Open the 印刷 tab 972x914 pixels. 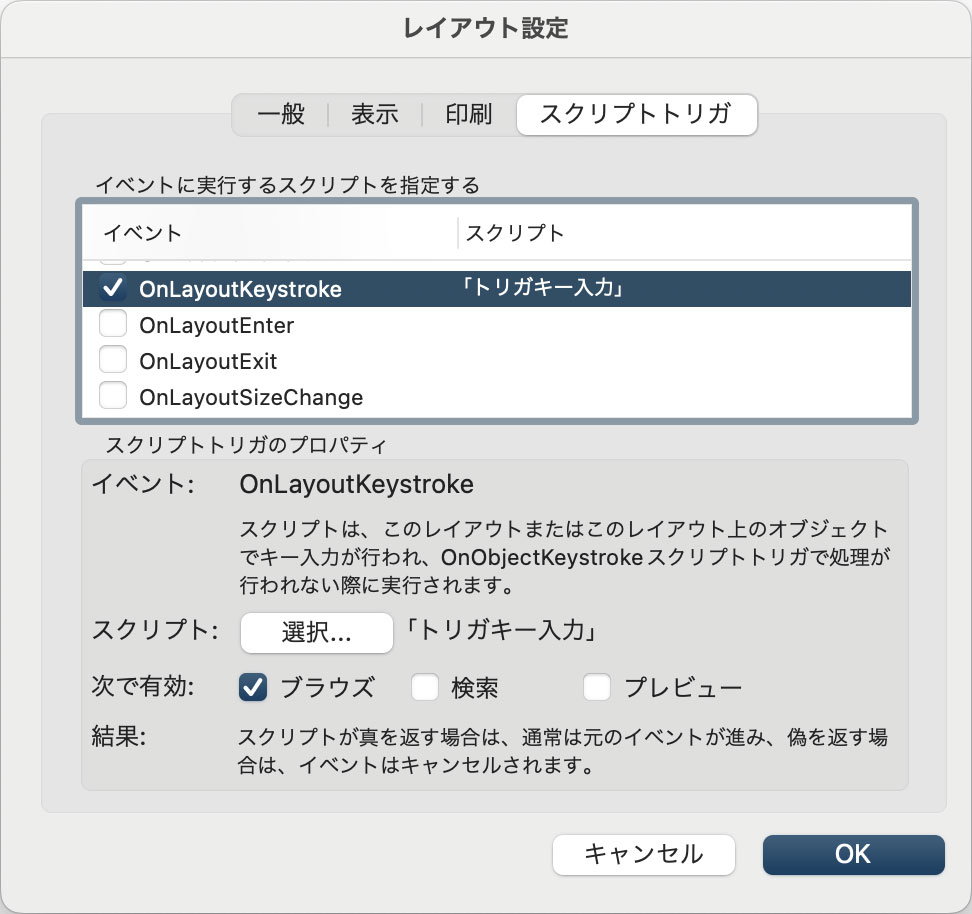click(469, 115)
